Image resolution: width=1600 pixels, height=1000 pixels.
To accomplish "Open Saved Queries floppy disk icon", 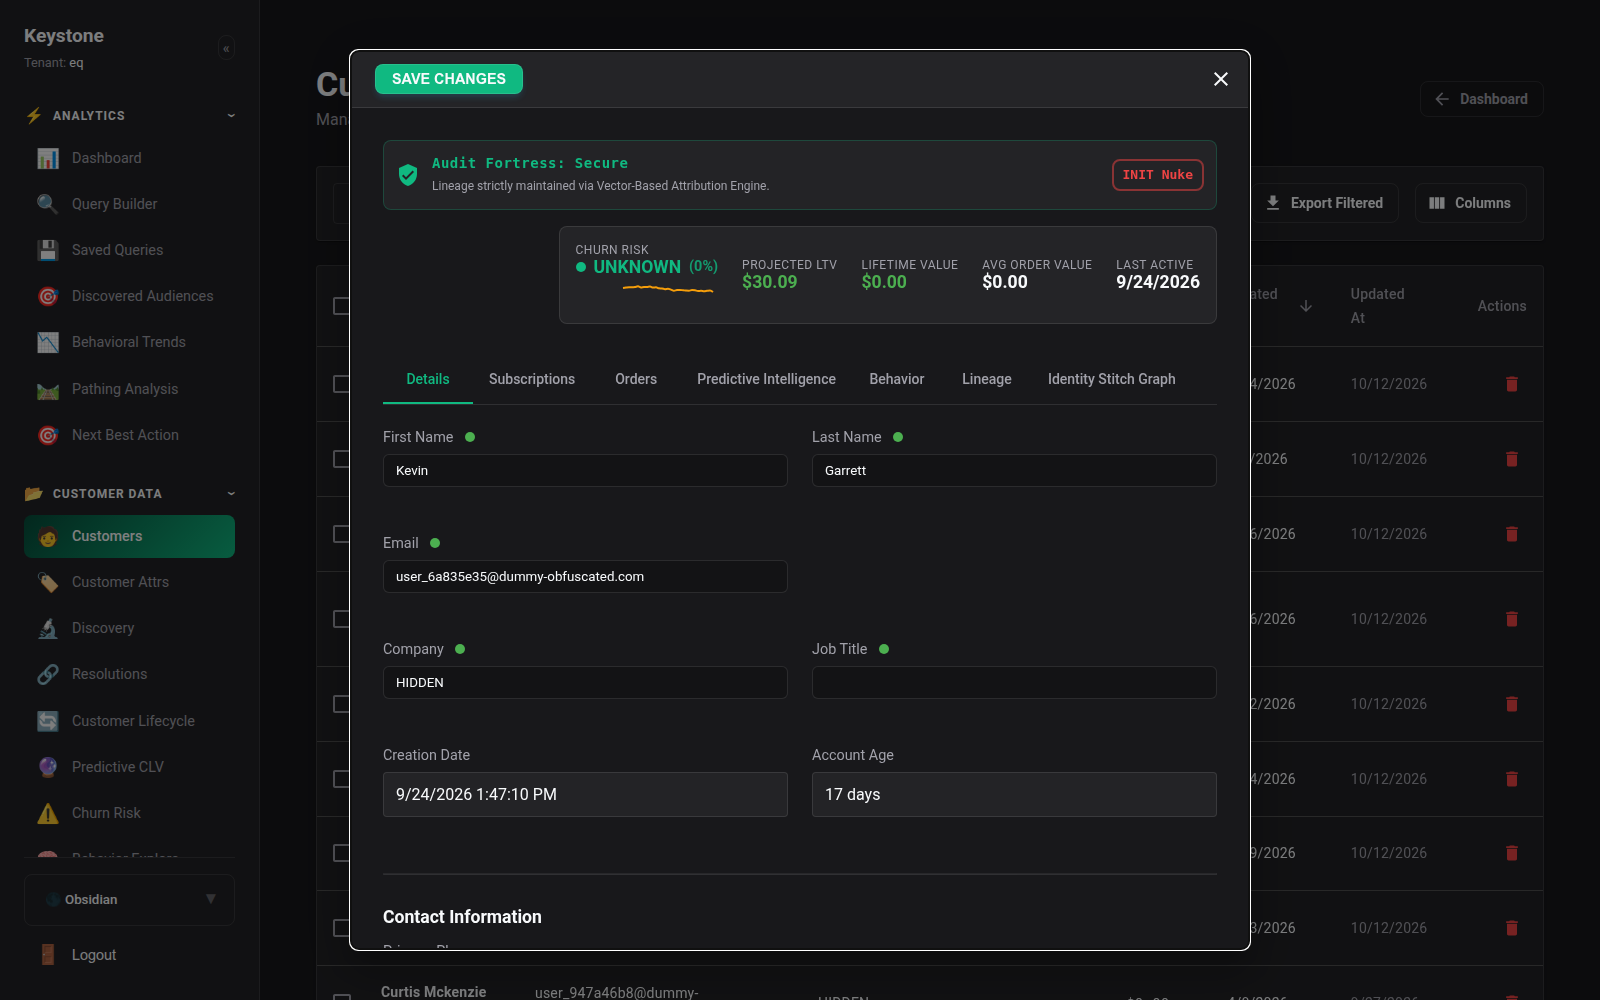I will [x=48, y=250].
